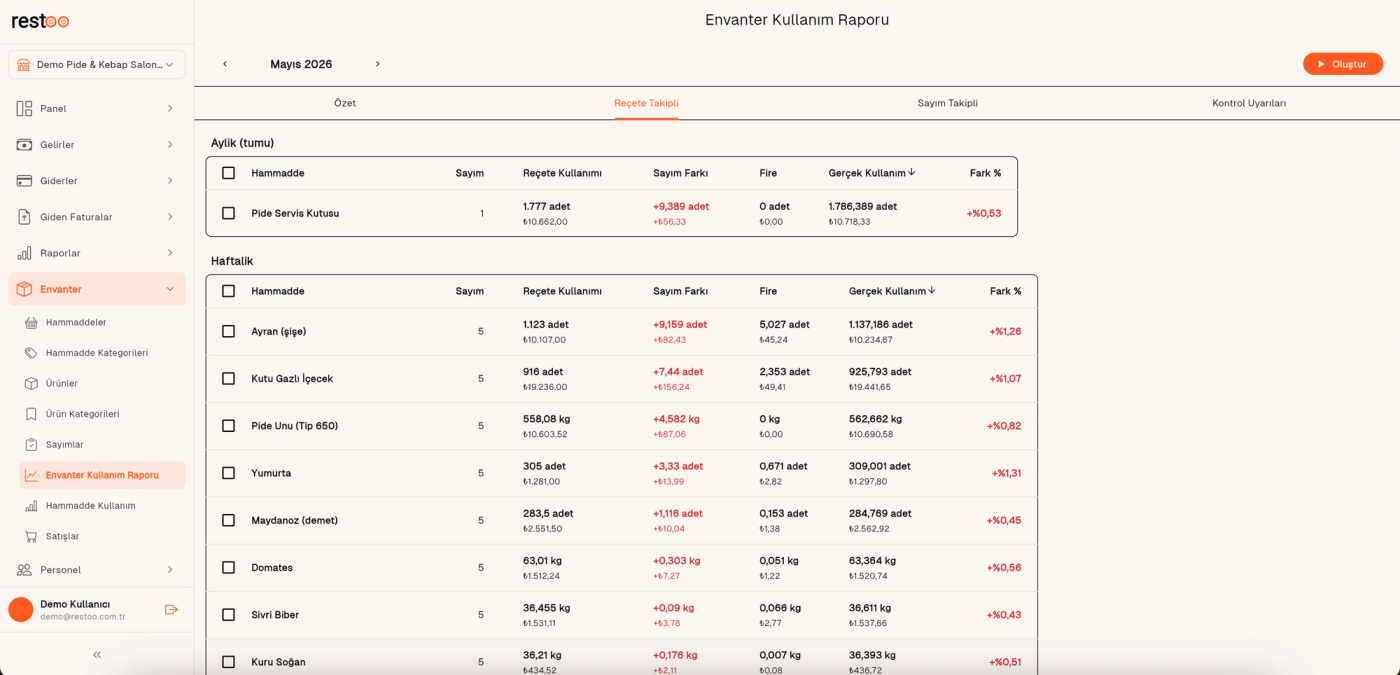Collapse the Envanter section chevron
Screen dimensions: 1400x675
pyautogui.click(x=170, y=289)
